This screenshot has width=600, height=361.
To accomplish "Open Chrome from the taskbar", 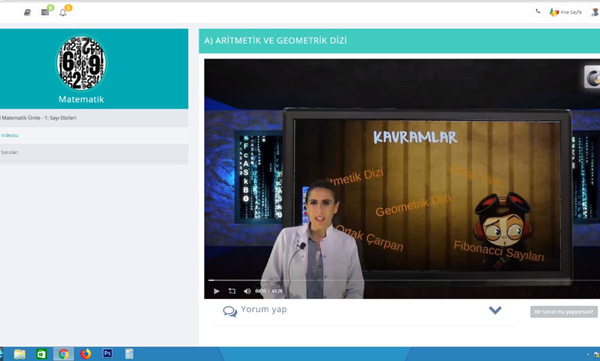I will (64, 354).
